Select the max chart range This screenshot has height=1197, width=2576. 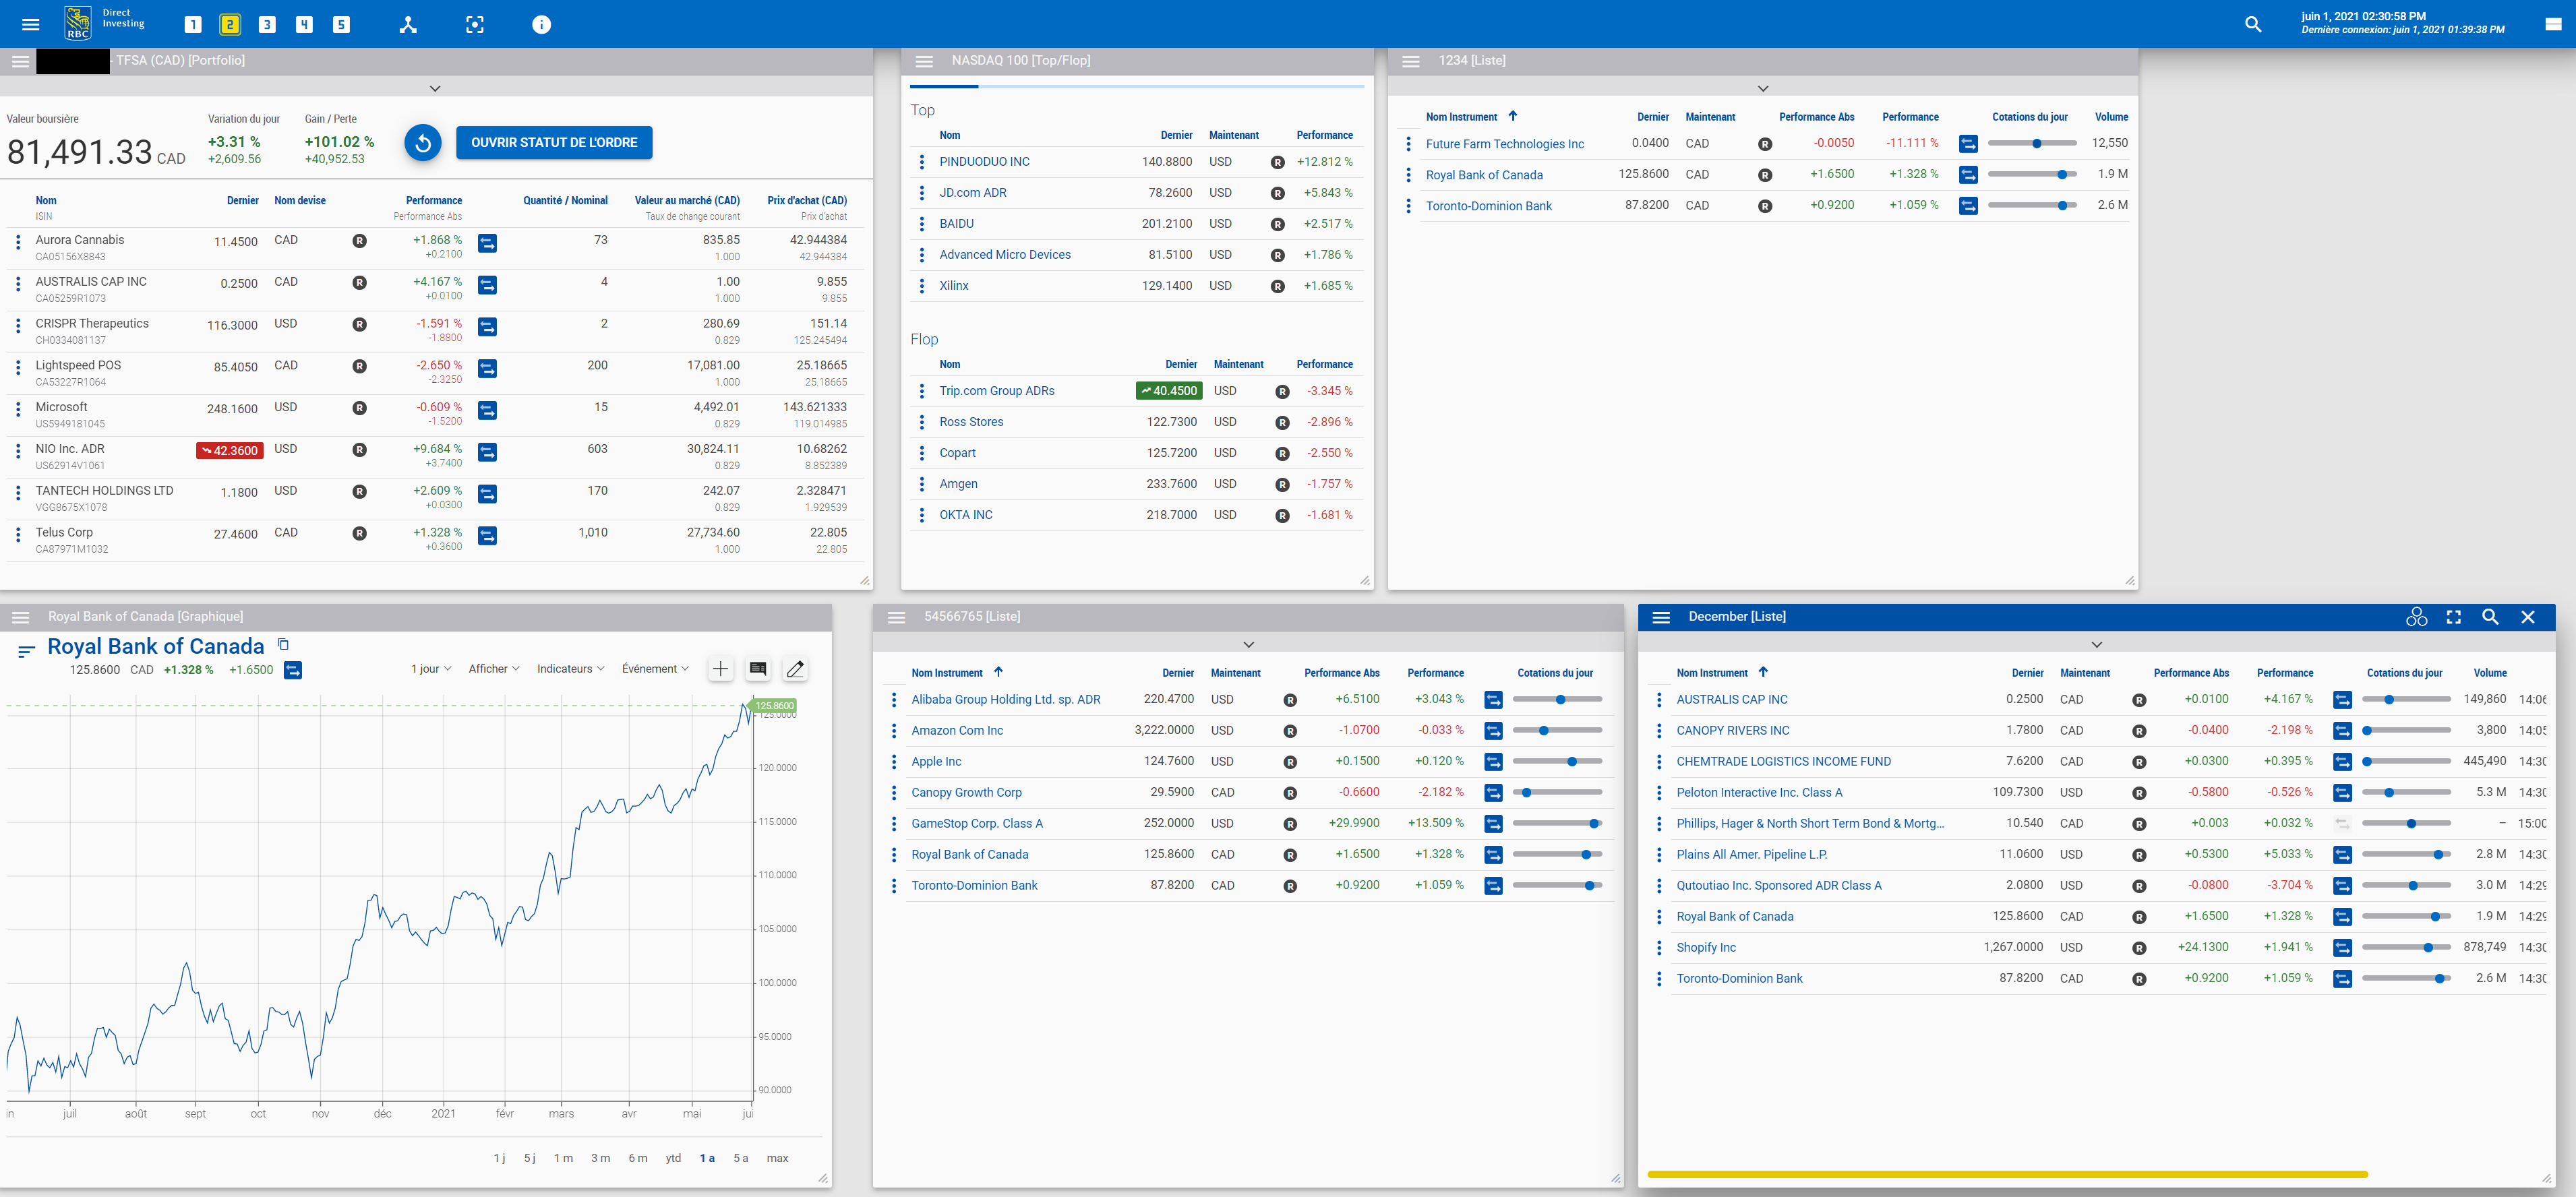coord(777,1158)
